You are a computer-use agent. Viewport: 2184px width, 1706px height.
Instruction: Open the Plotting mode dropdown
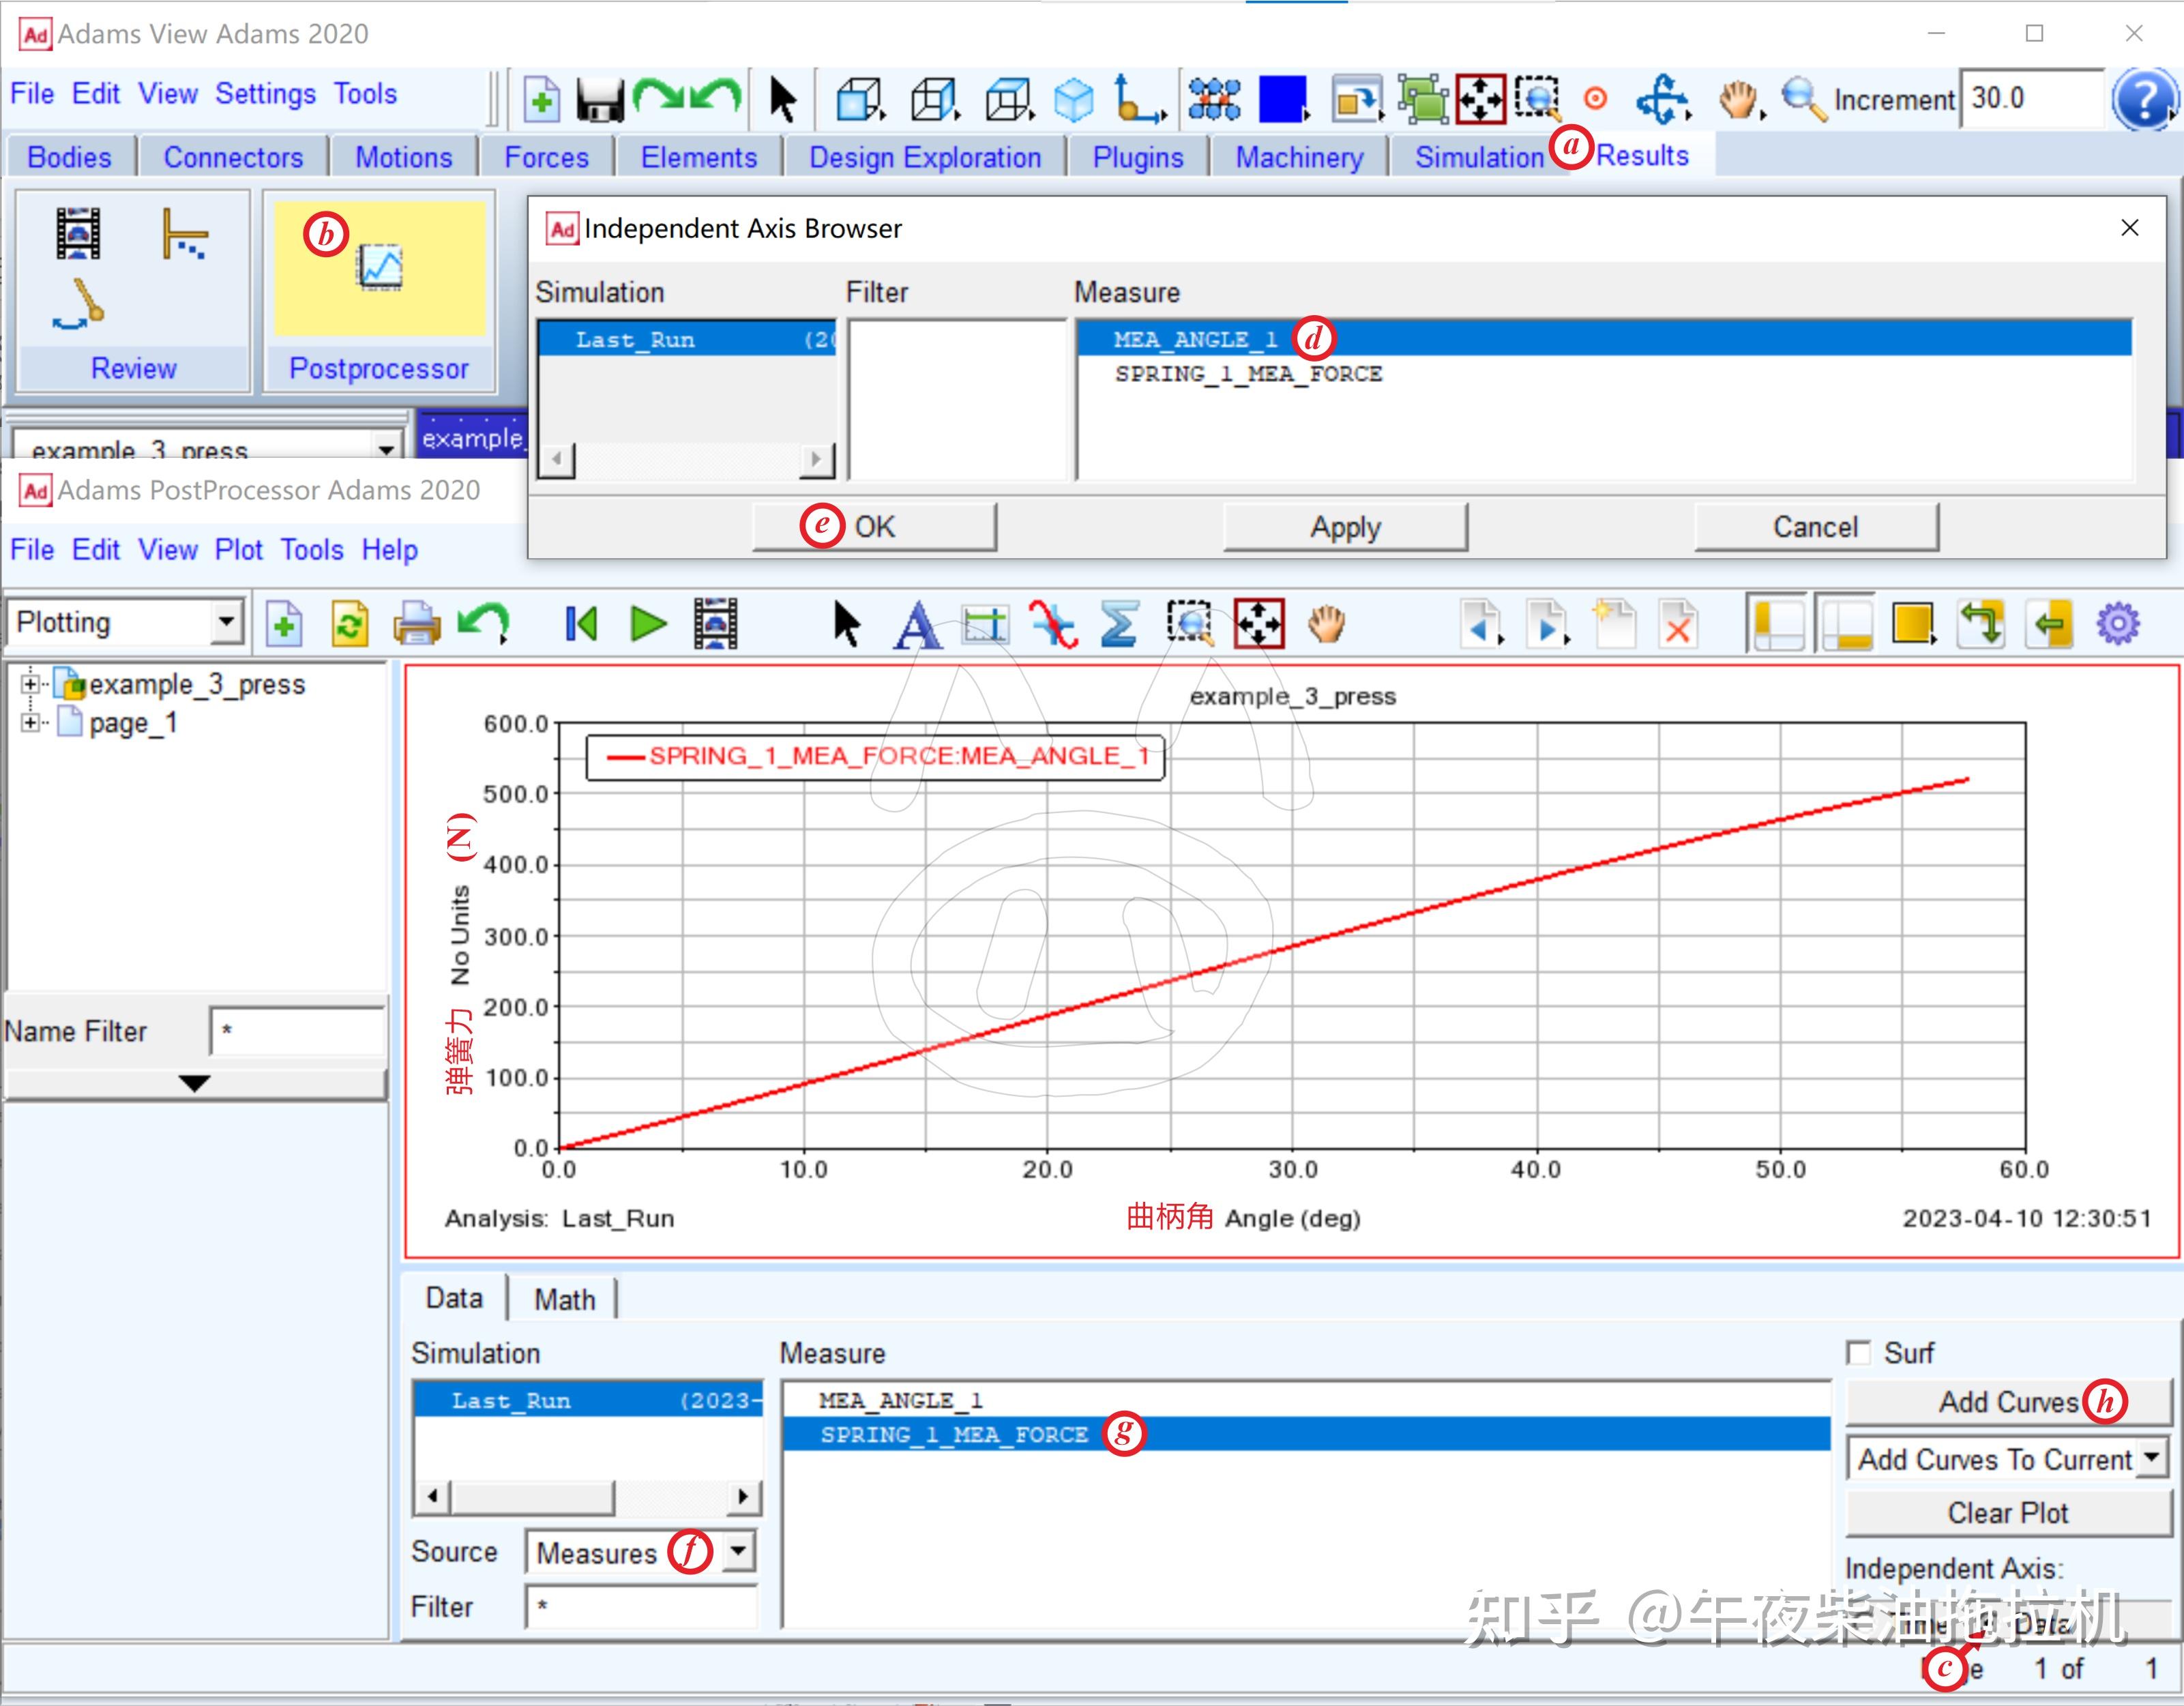pyautogui.click(x=227, y=623)
